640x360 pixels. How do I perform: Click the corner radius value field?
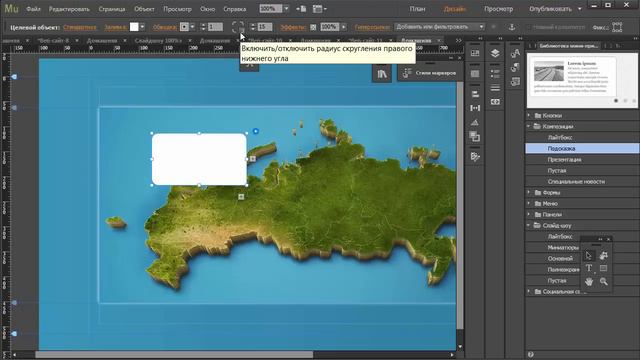point(264,27)
